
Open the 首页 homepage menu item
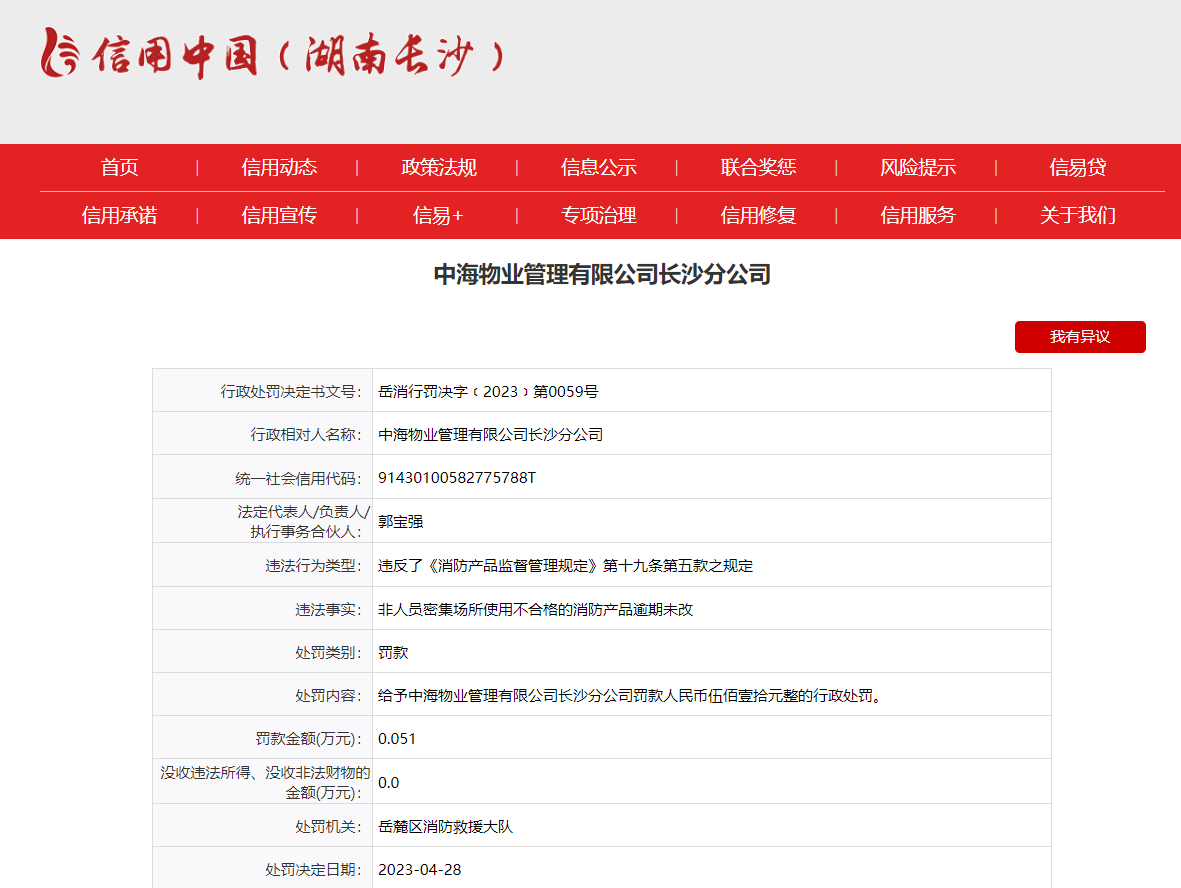click(x=119, y=167)
